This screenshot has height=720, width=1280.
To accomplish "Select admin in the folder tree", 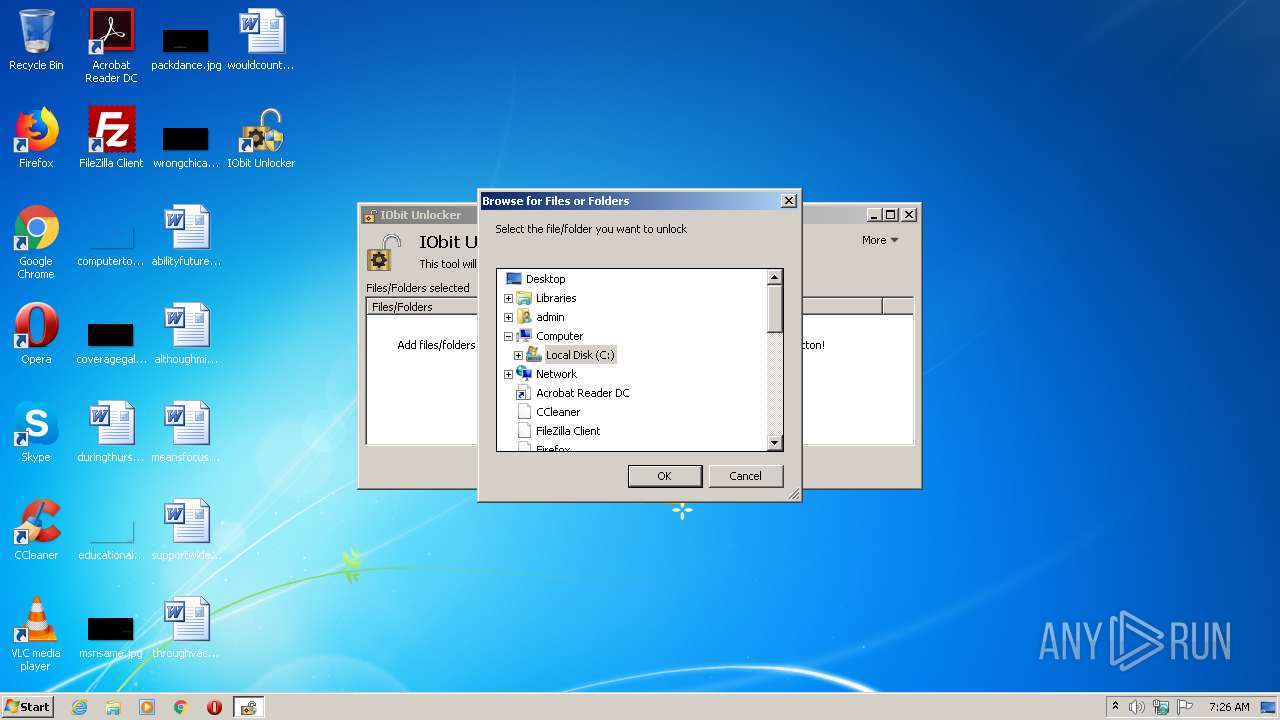I will [550, 317].
